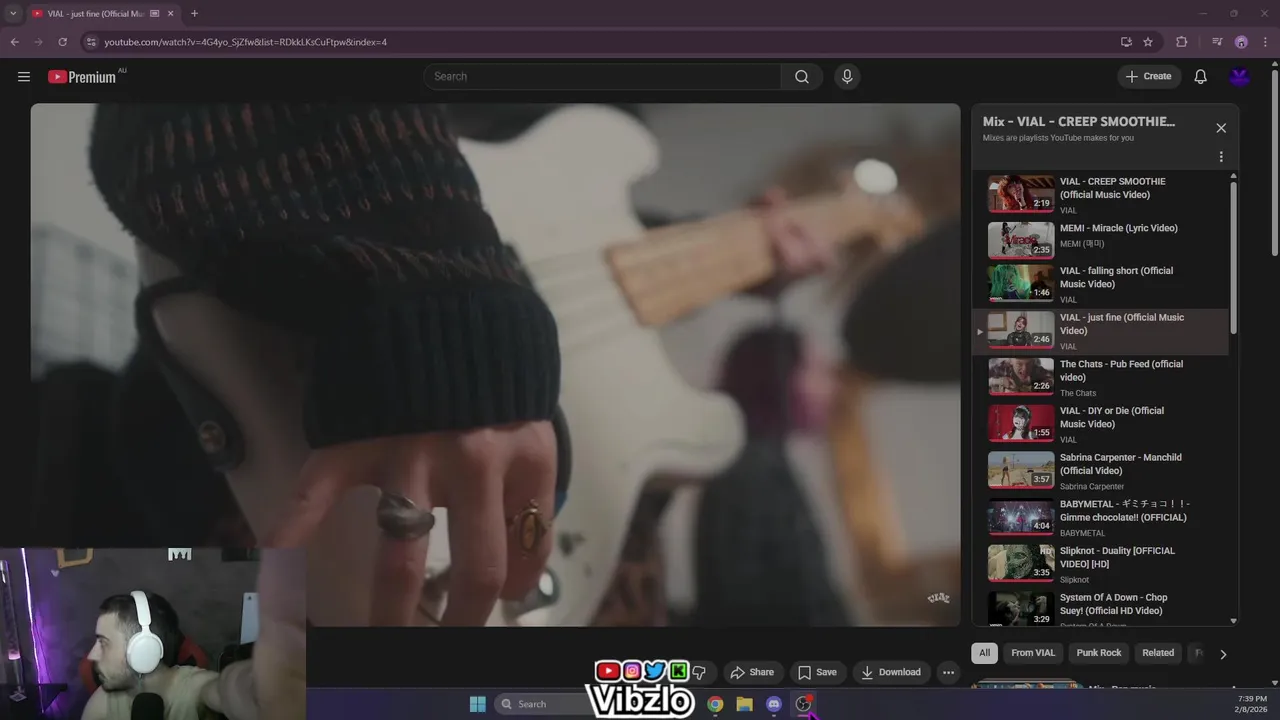The height and width of the screenshot is (720, 1280).
Task: Close the Mix playlist panel
Action: tap(1221, 128)
